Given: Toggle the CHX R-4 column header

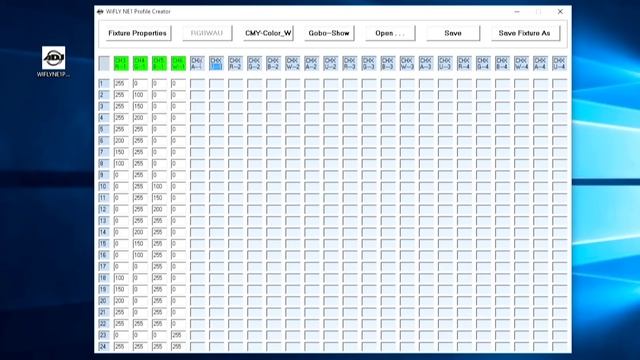Looking at the screenshot, I should click(464, 63).
